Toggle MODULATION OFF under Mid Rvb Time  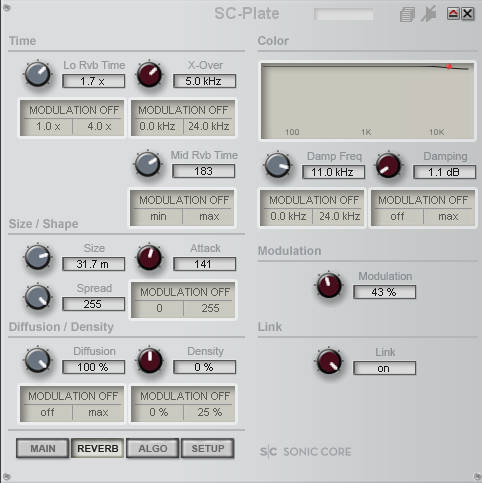pyautogui.click(x=184, y=200)
